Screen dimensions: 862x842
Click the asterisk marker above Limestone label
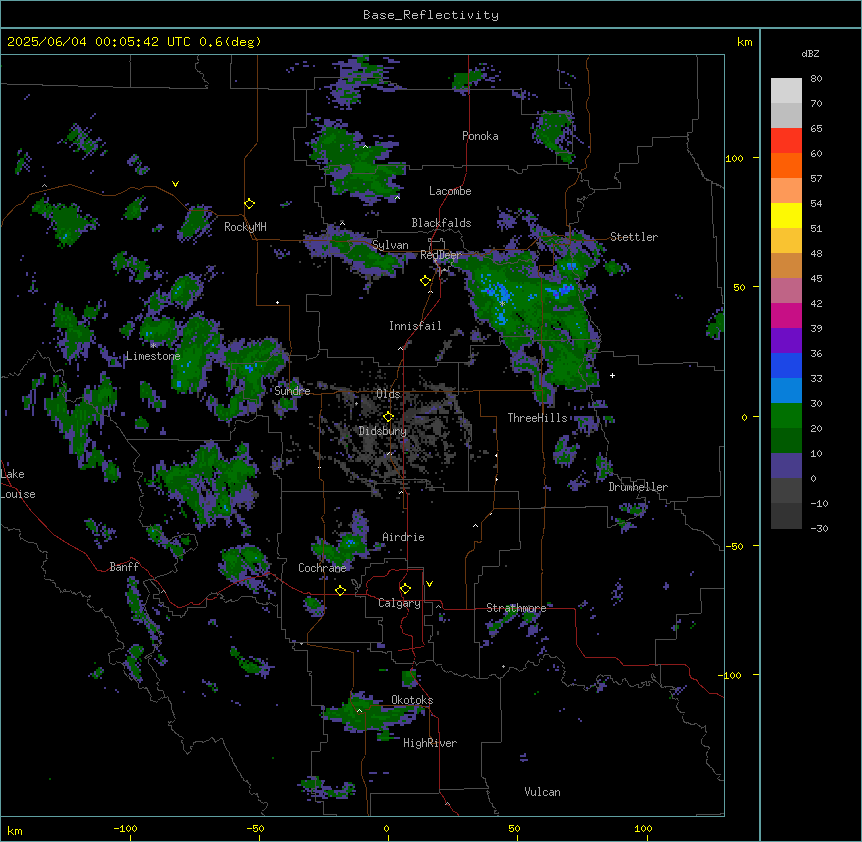pyautogui.click(x=153, y=345)
